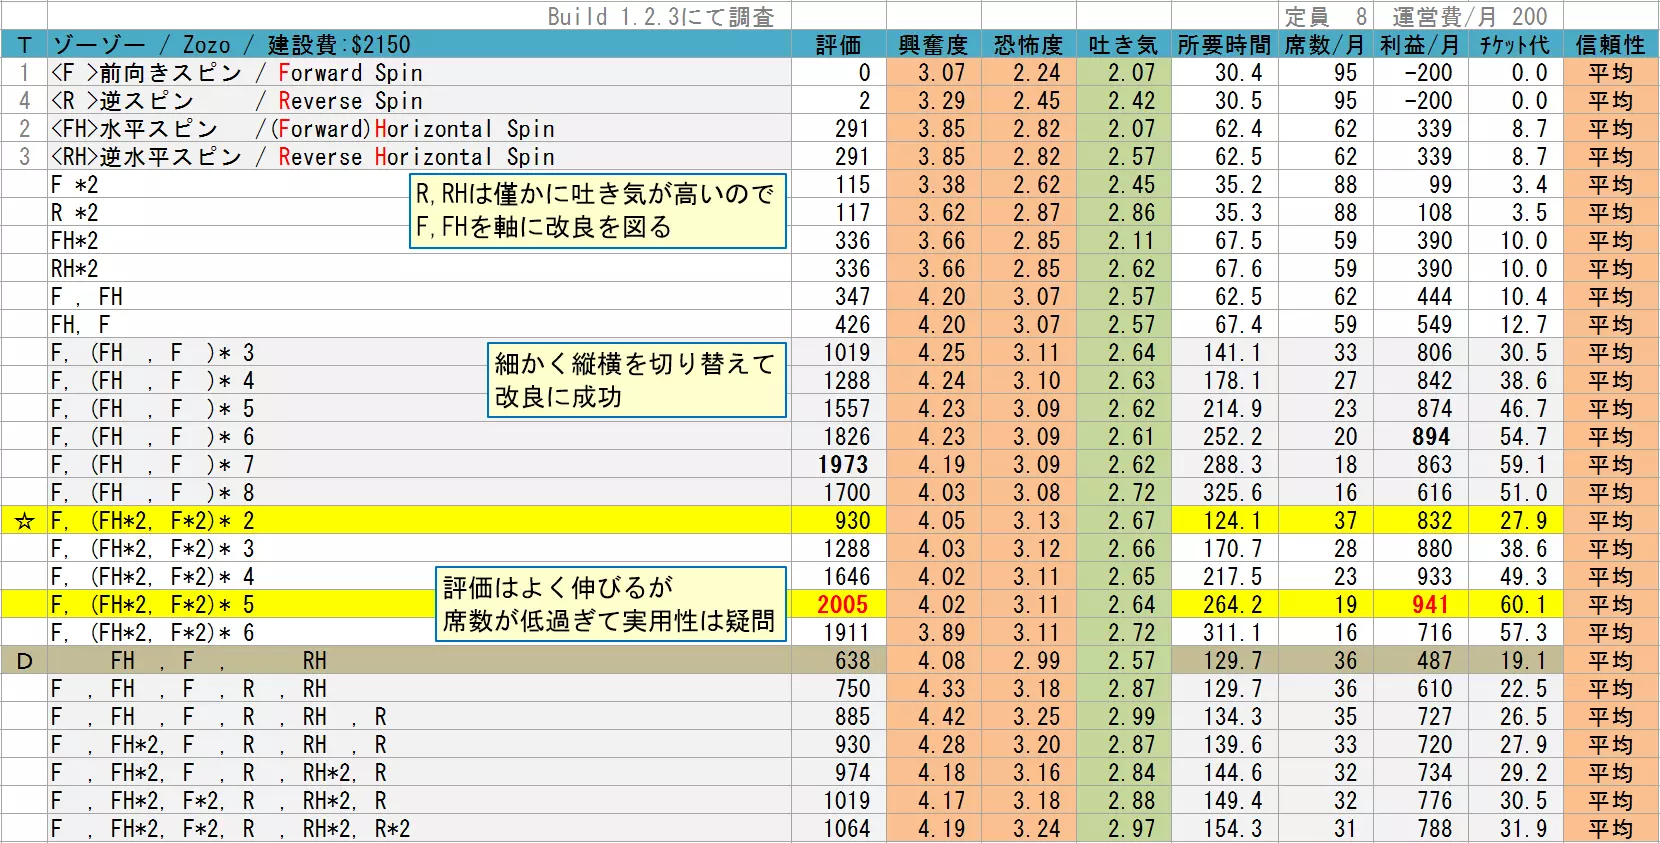Select the 1064 rating value
The image size is (1660, 843).
point(847,829)
